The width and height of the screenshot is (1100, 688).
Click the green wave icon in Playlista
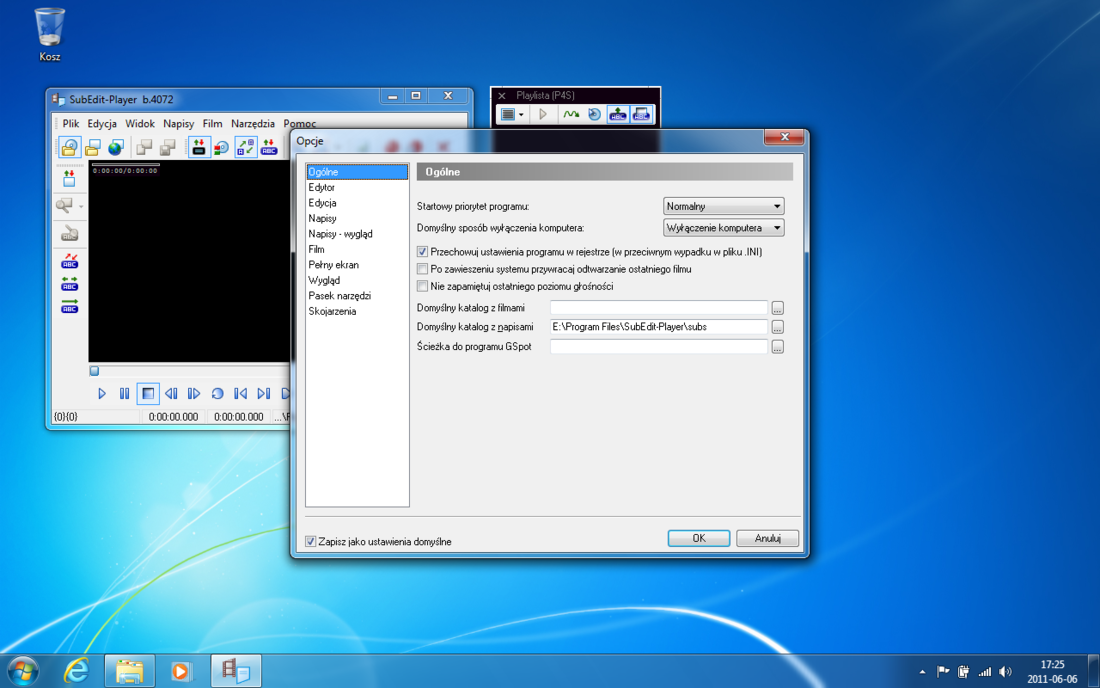tap(571, 114)
